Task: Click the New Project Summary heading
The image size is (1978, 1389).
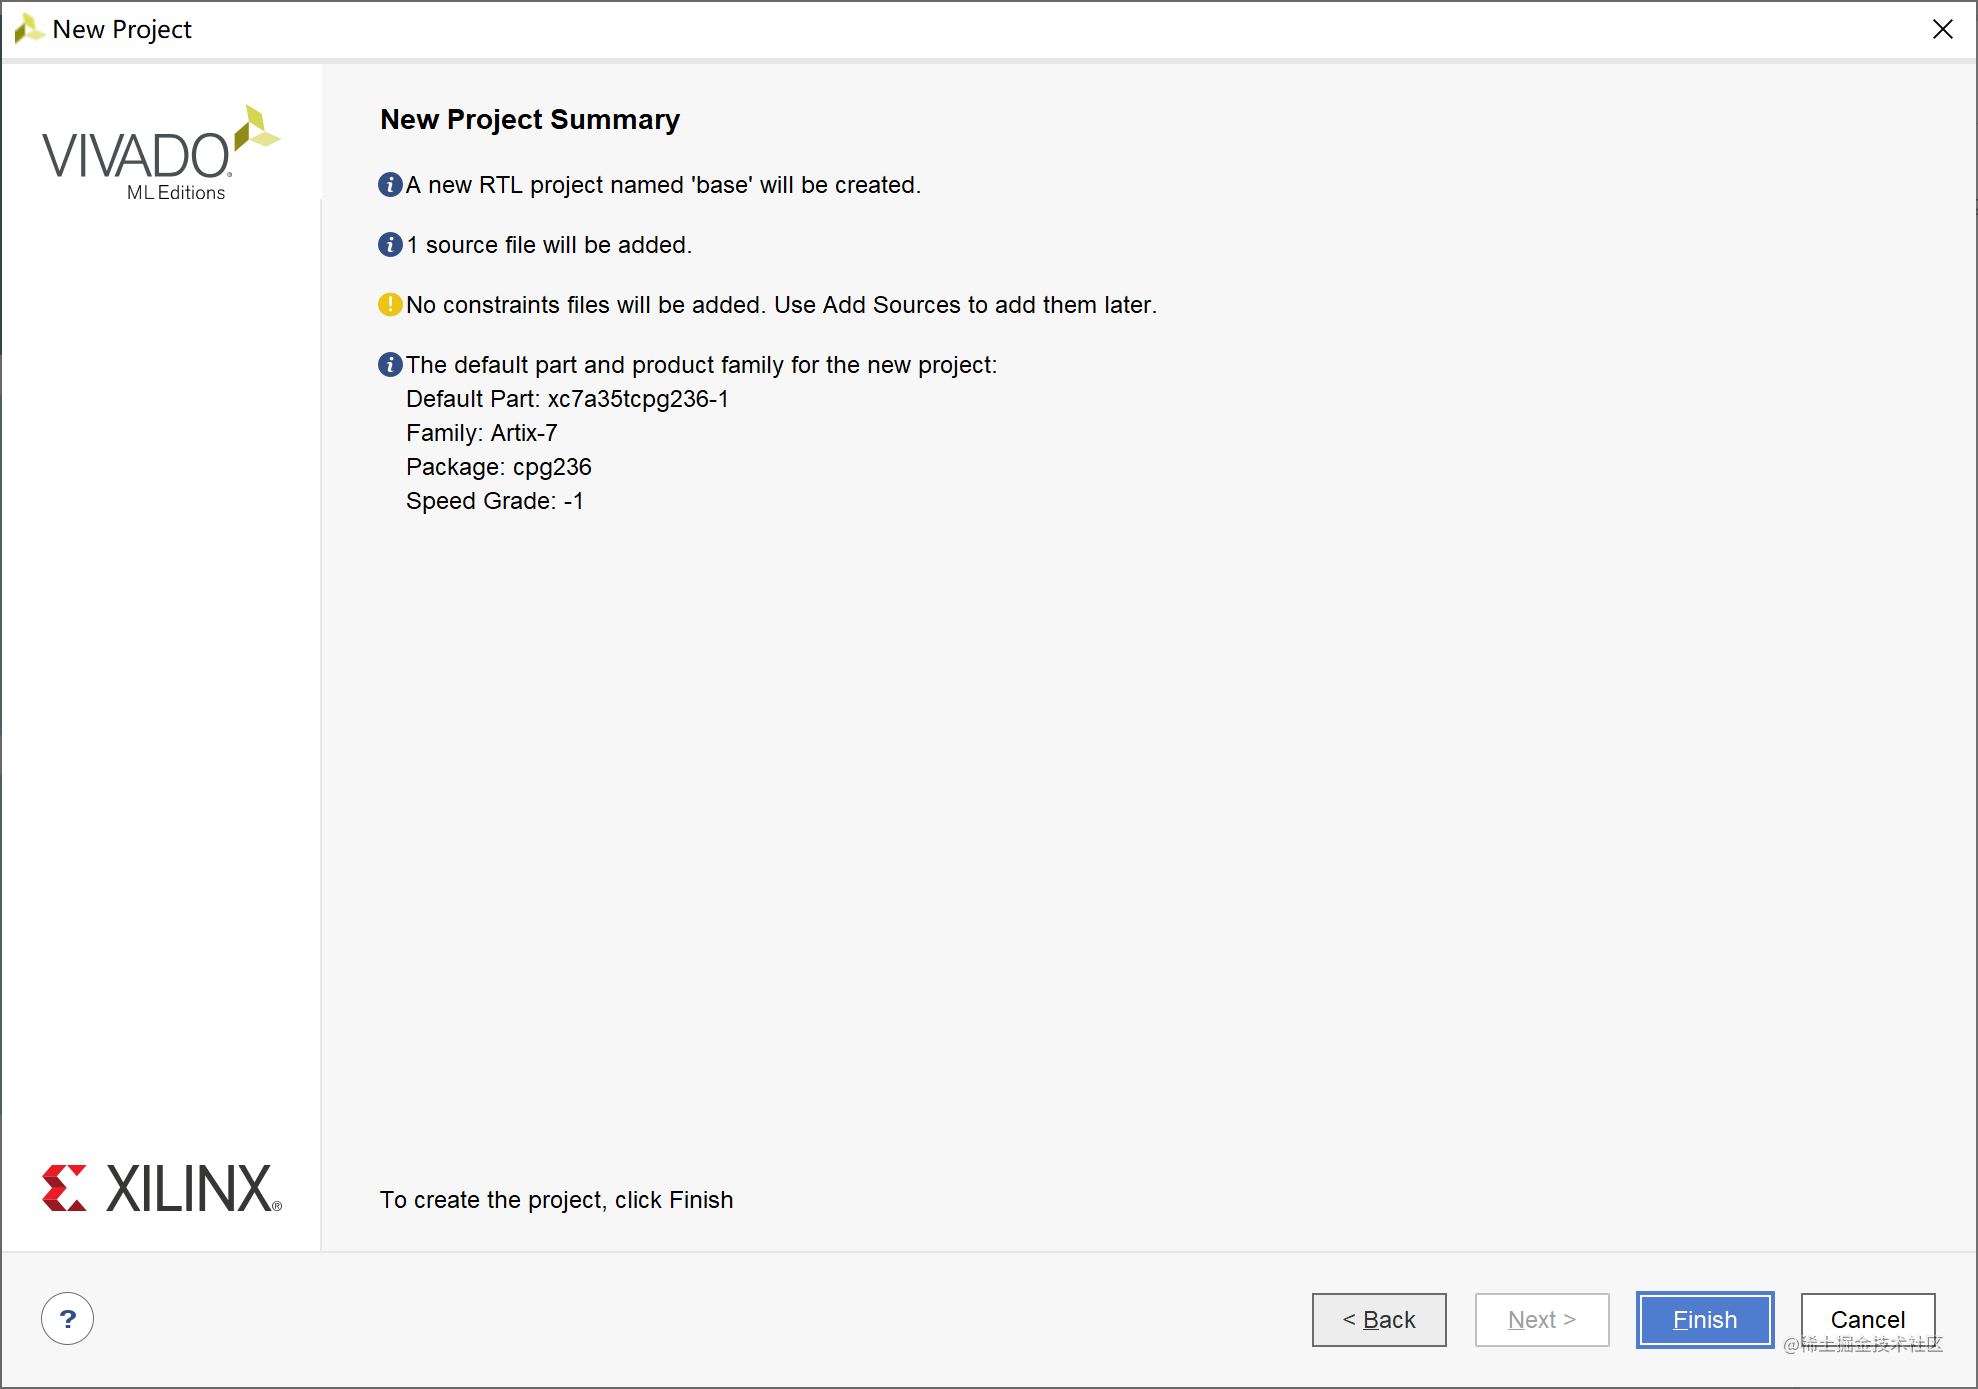Action: click(x=530, y=120)
